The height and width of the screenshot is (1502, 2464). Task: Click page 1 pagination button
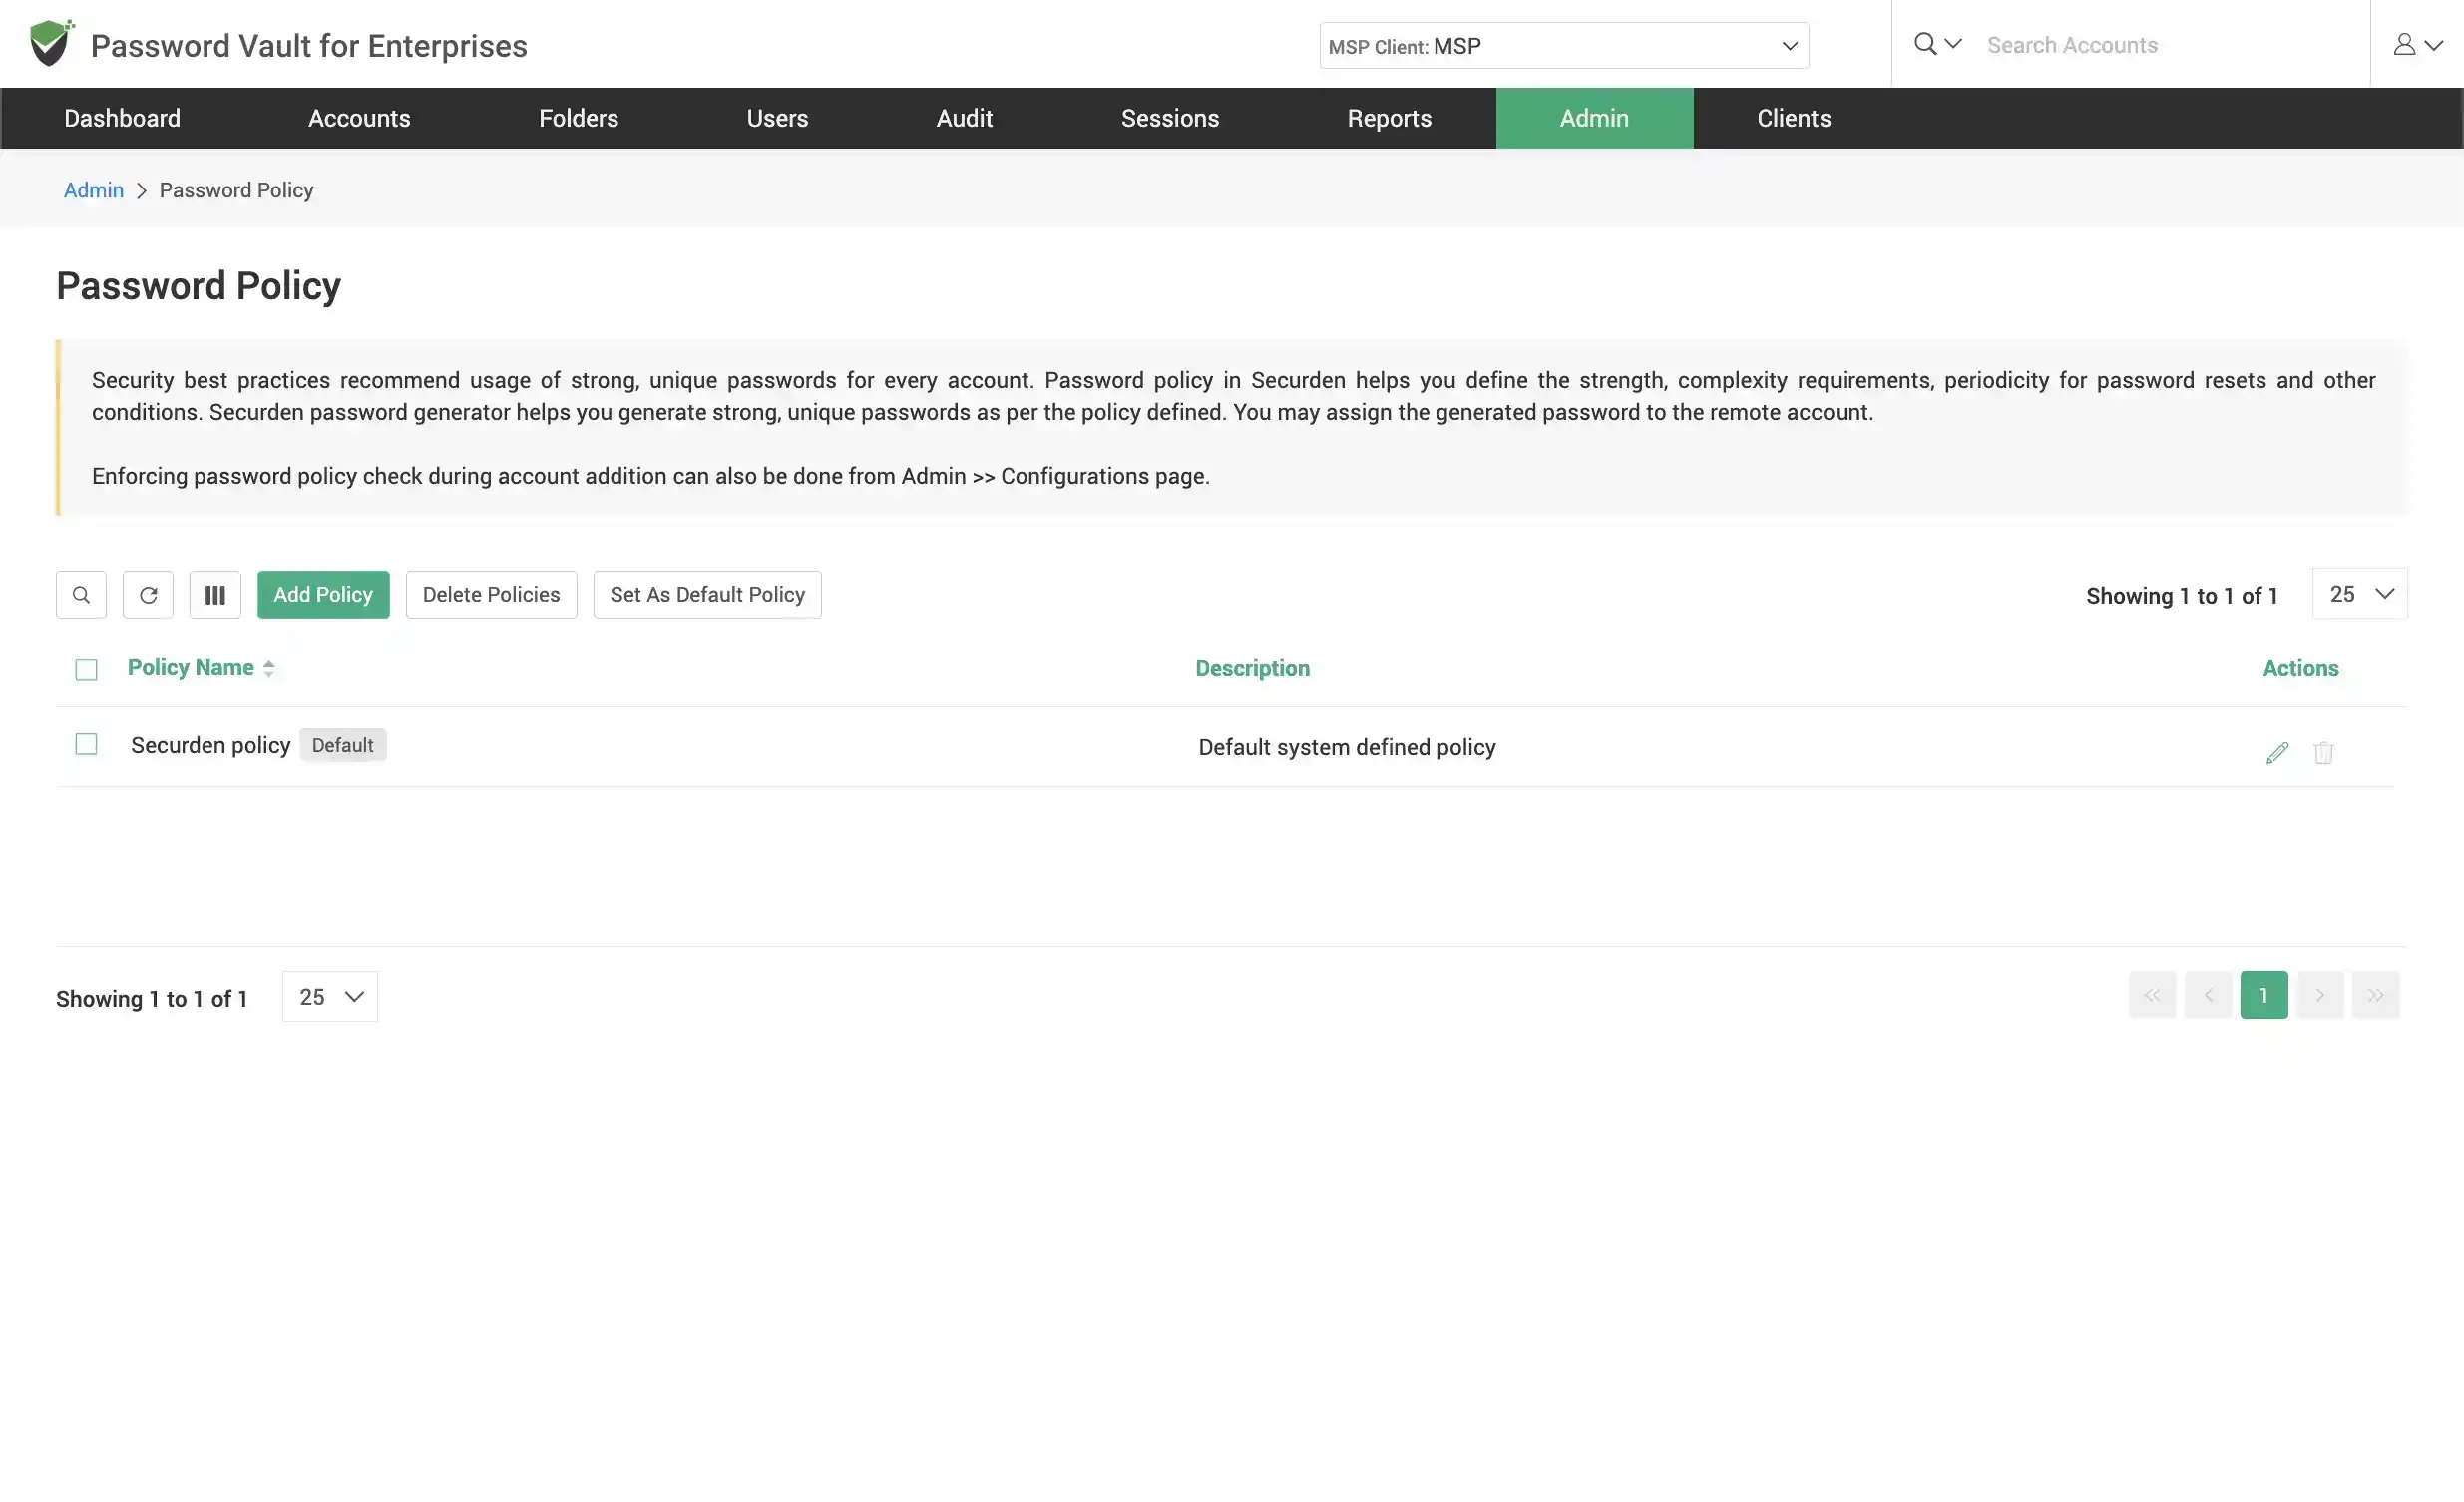tap(2263, 995)
